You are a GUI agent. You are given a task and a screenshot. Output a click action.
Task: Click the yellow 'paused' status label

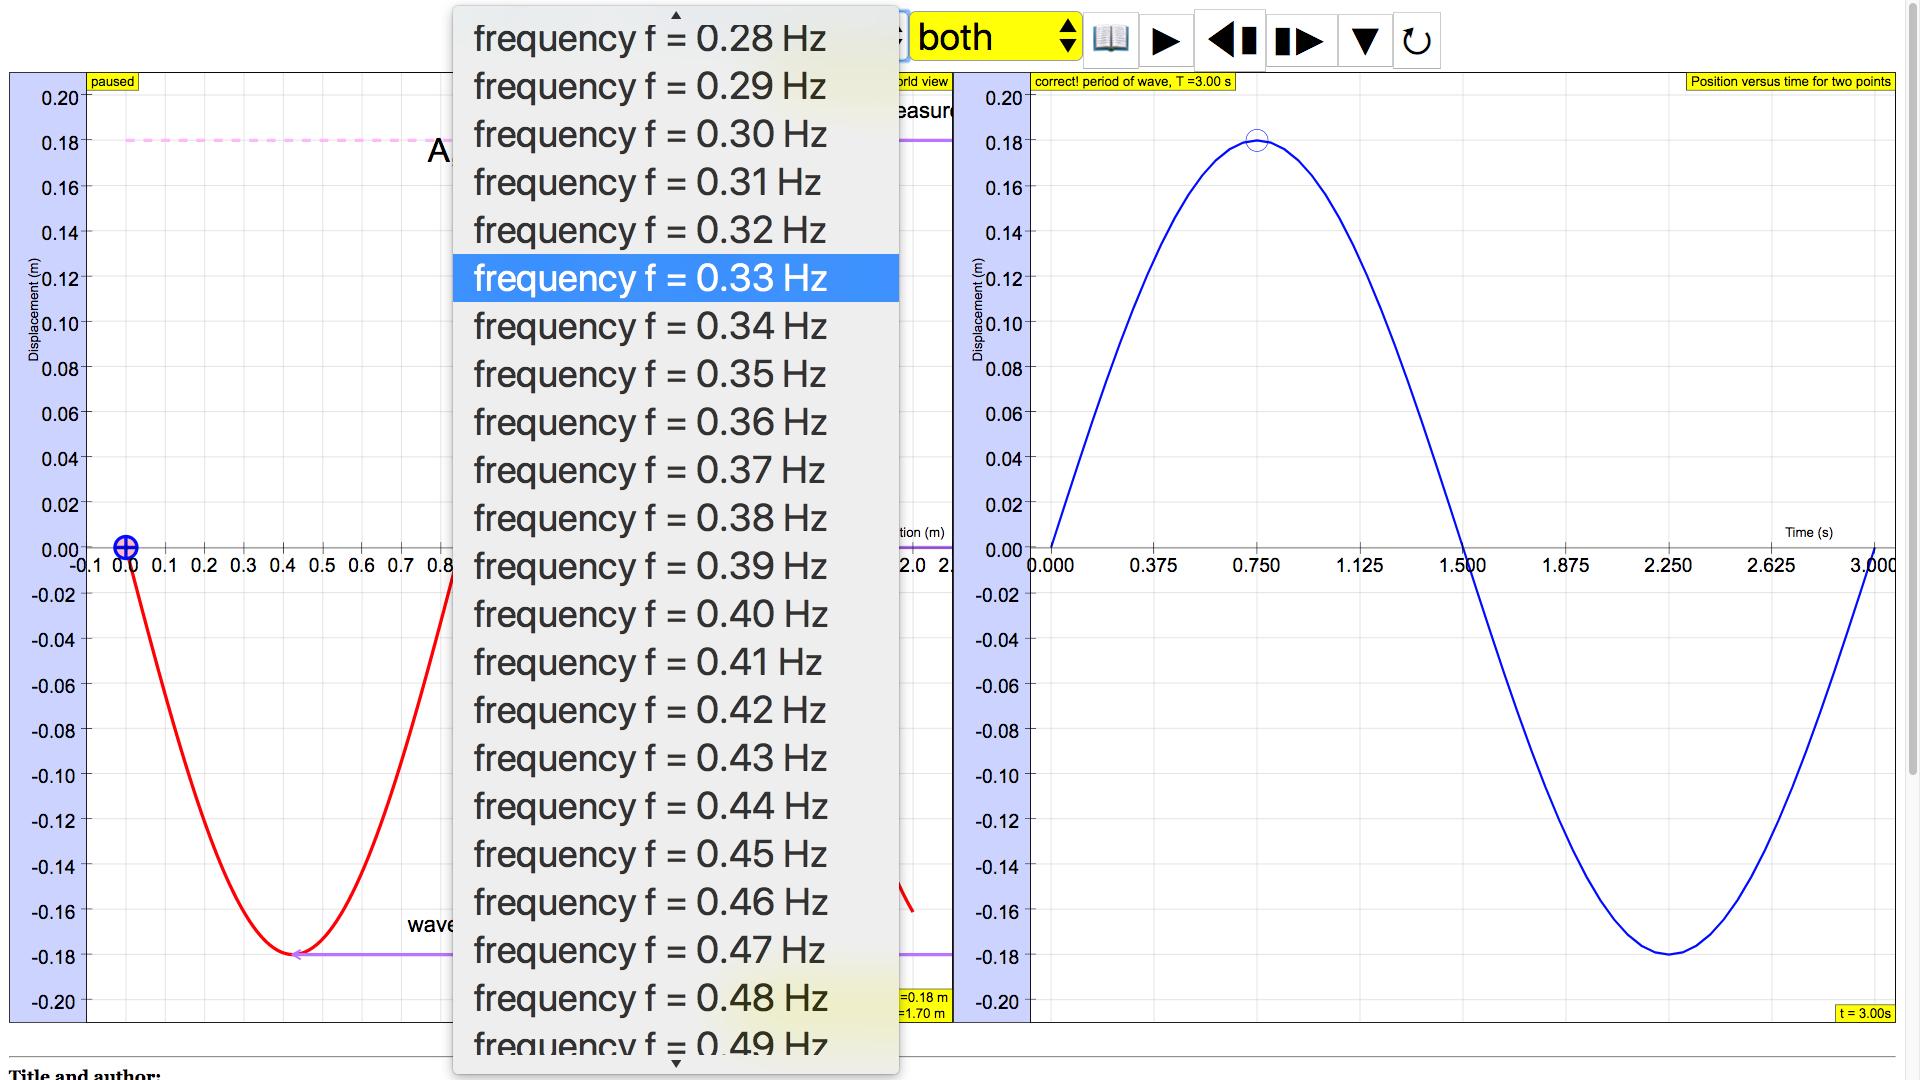[x=113, y=82]
